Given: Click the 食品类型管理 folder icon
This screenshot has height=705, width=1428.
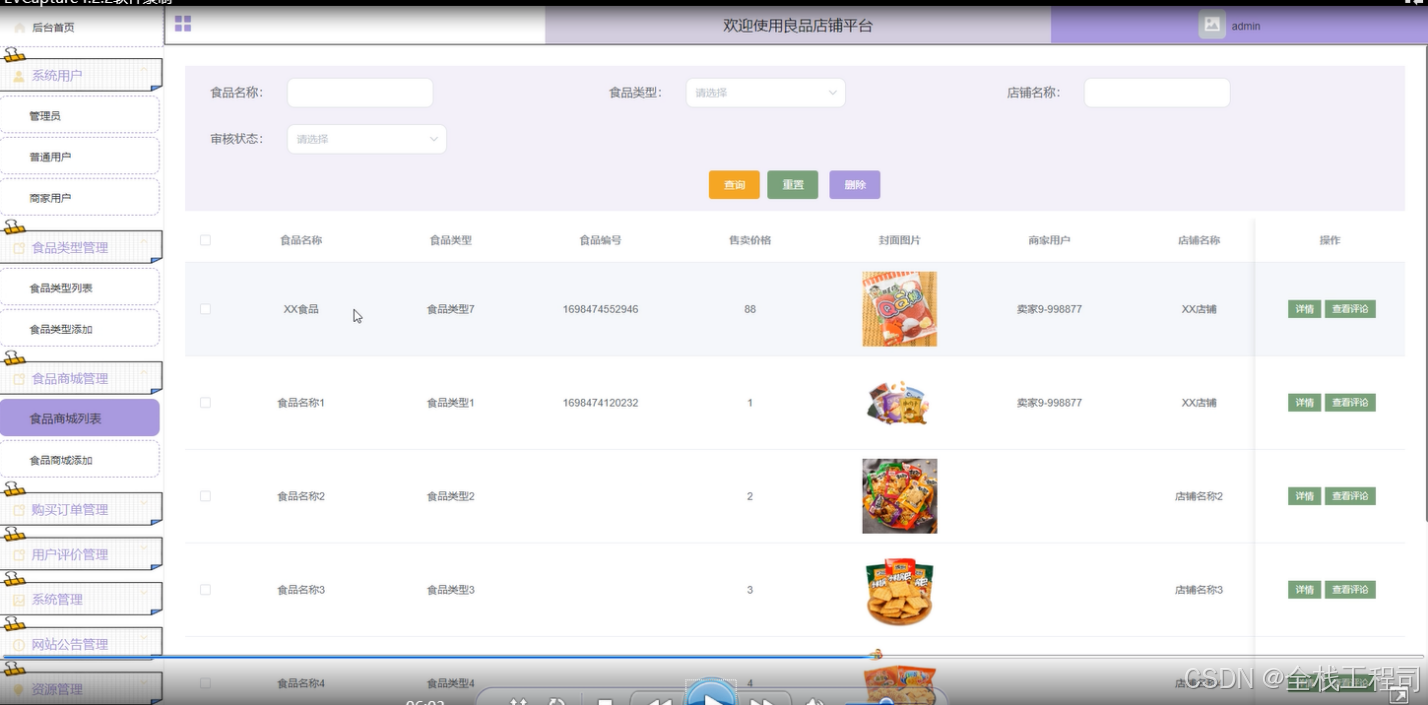Looking at the screenshot, I should click(x=19, y=248).
